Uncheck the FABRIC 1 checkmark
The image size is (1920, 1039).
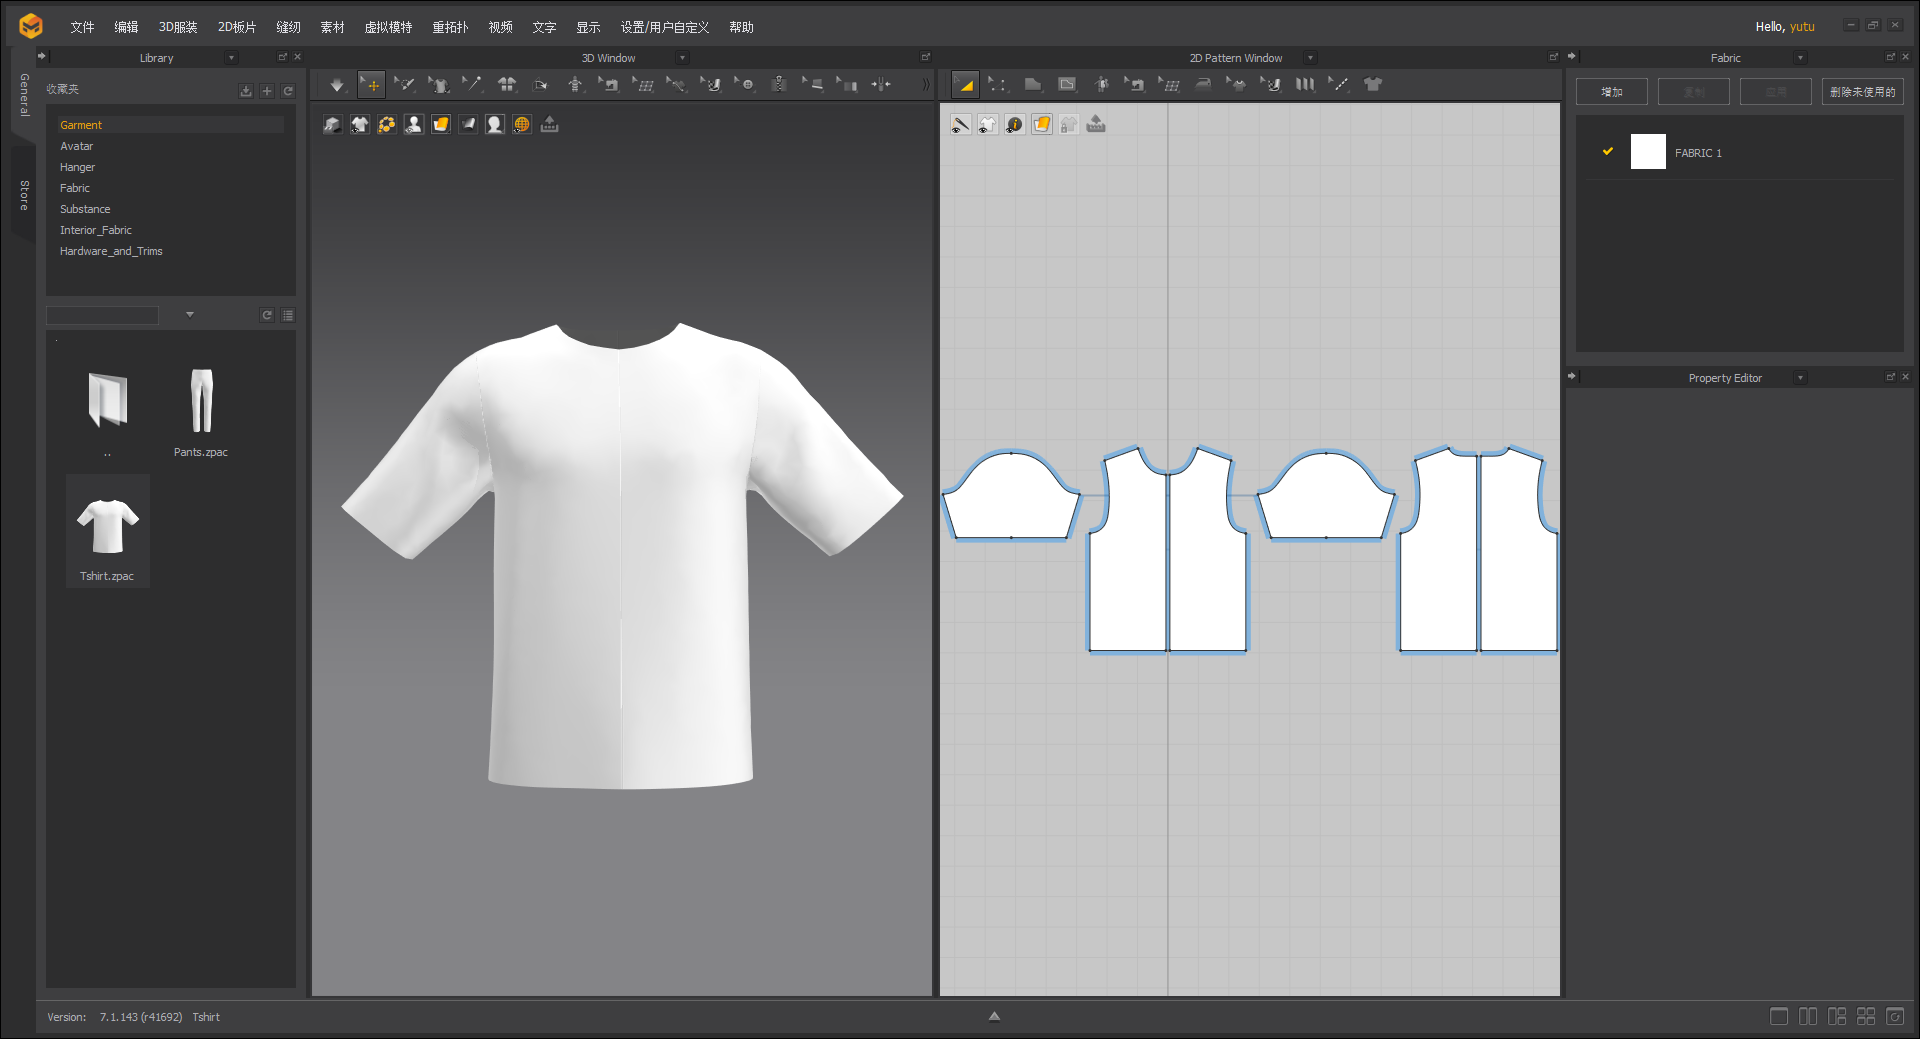pos(1607,151)
